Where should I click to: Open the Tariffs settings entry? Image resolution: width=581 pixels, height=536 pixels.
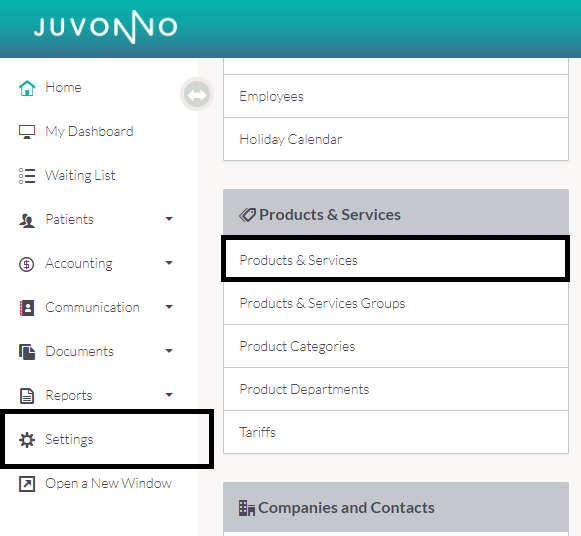pos(396,432)
